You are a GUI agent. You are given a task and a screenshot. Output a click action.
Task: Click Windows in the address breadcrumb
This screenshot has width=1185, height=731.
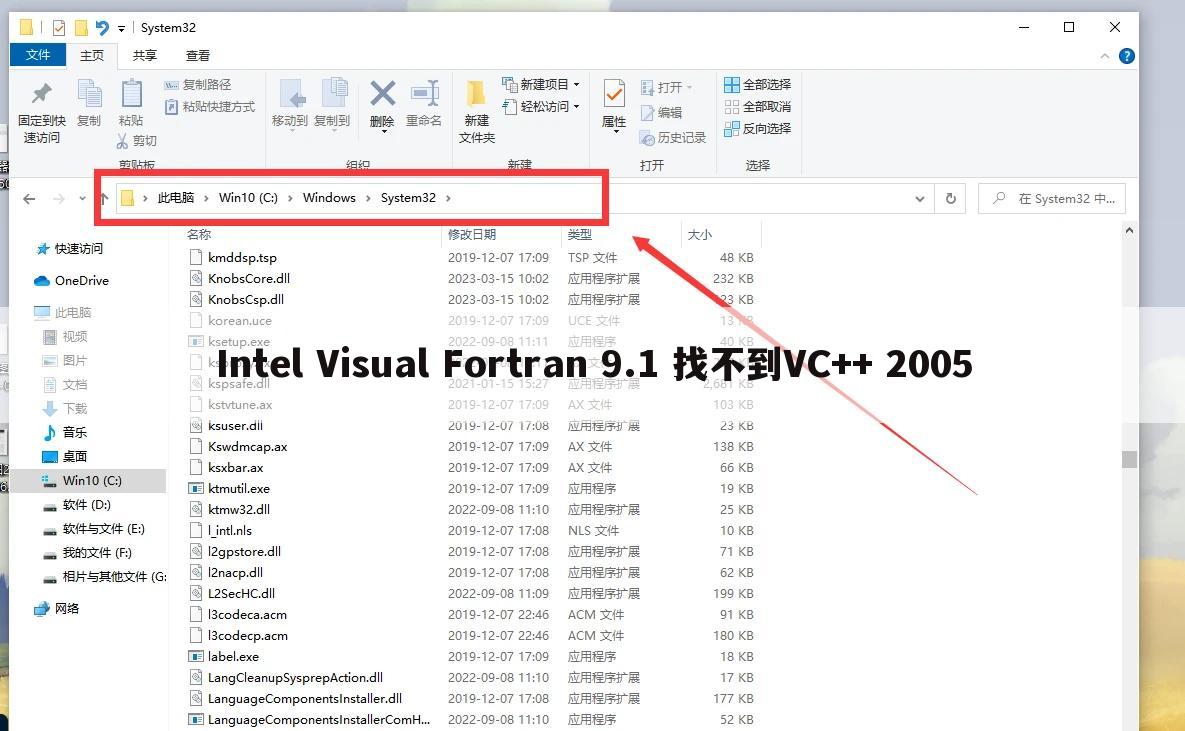click(330, 198)
